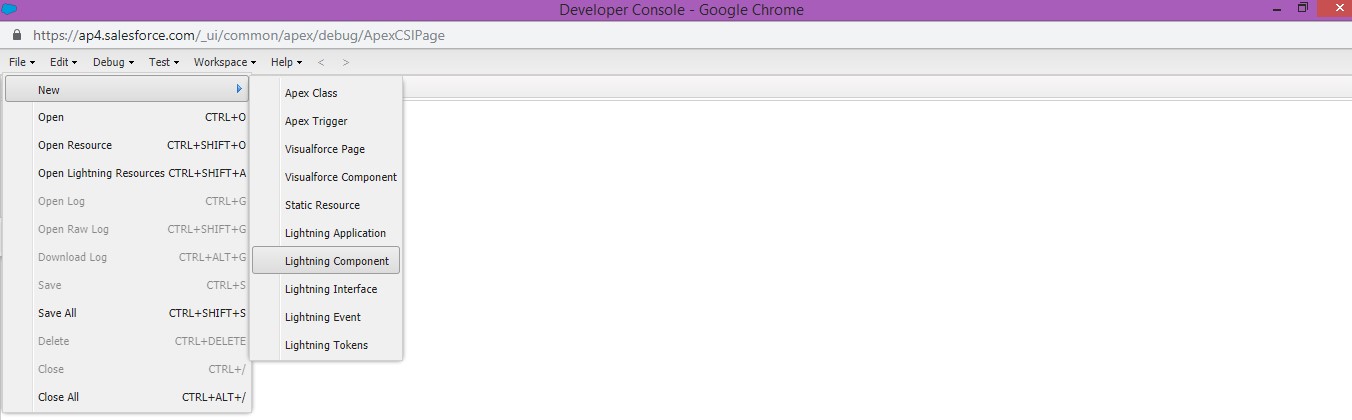Choose Lightning Tokens item

tap(326, 345)
